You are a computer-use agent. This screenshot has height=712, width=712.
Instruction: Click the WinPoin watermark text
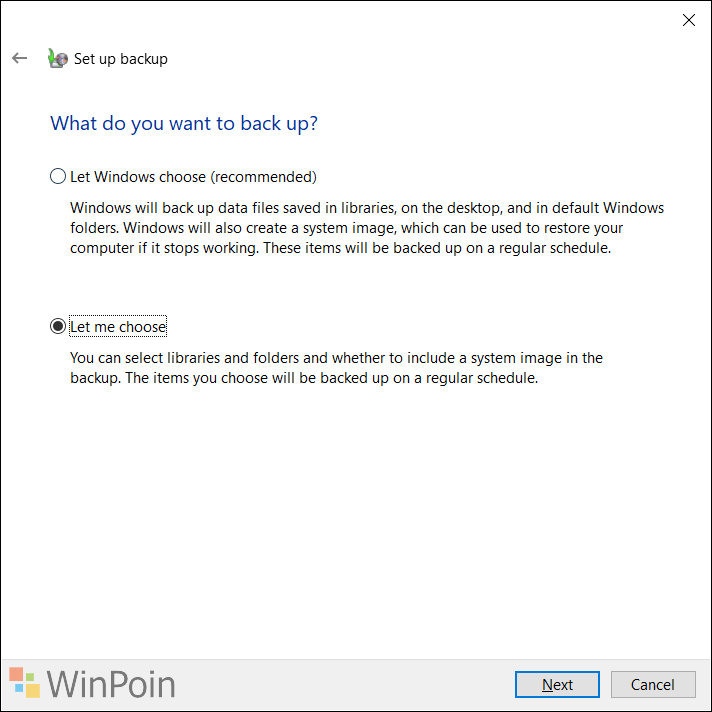click(111, 684)
